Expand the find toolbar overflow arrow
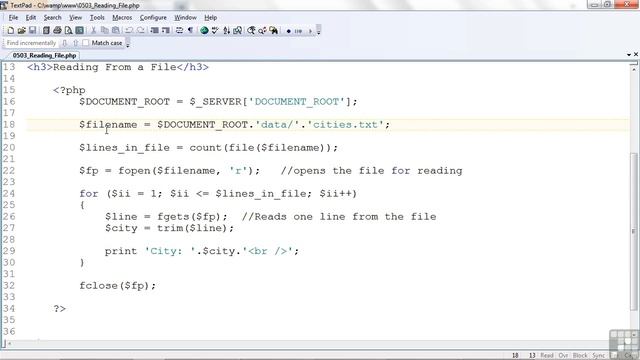This screenshot has height=360, width=640. click(x=128, y=44)
